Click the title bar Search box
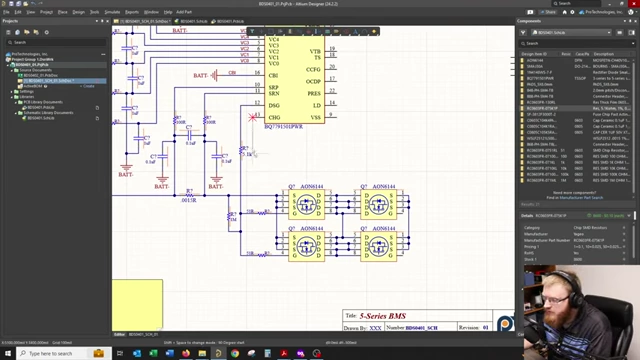Image resolution: width=640 pixels, height=360 pixels. [576, 3]
